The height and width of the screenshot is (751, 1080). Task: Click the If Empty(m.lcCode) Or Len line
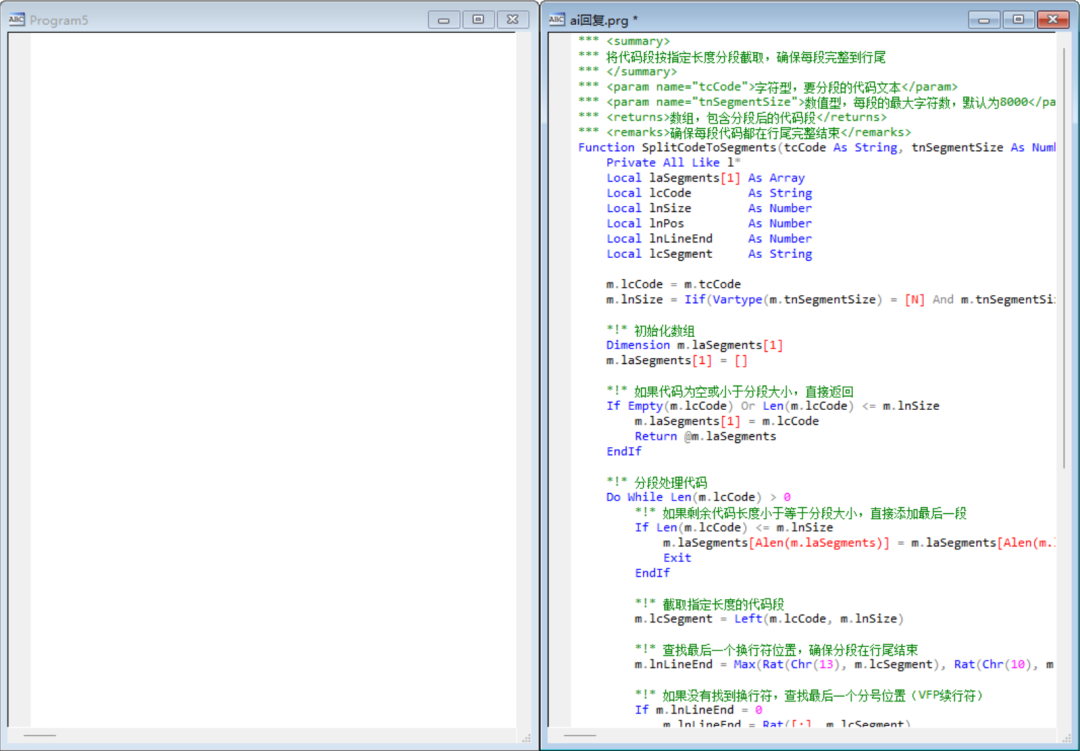tap(773, 406)
